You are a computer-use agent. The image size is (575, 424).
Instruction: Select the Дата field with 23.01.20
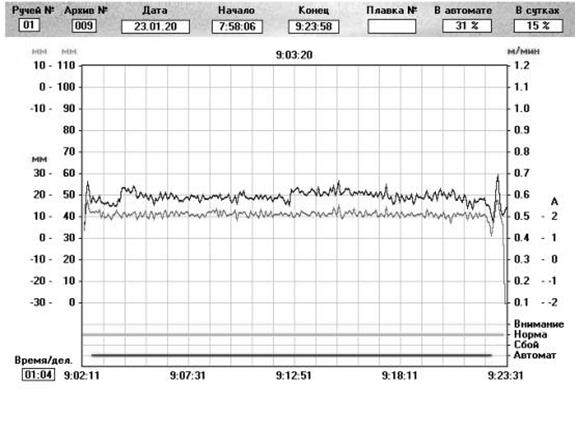(155, 27)
